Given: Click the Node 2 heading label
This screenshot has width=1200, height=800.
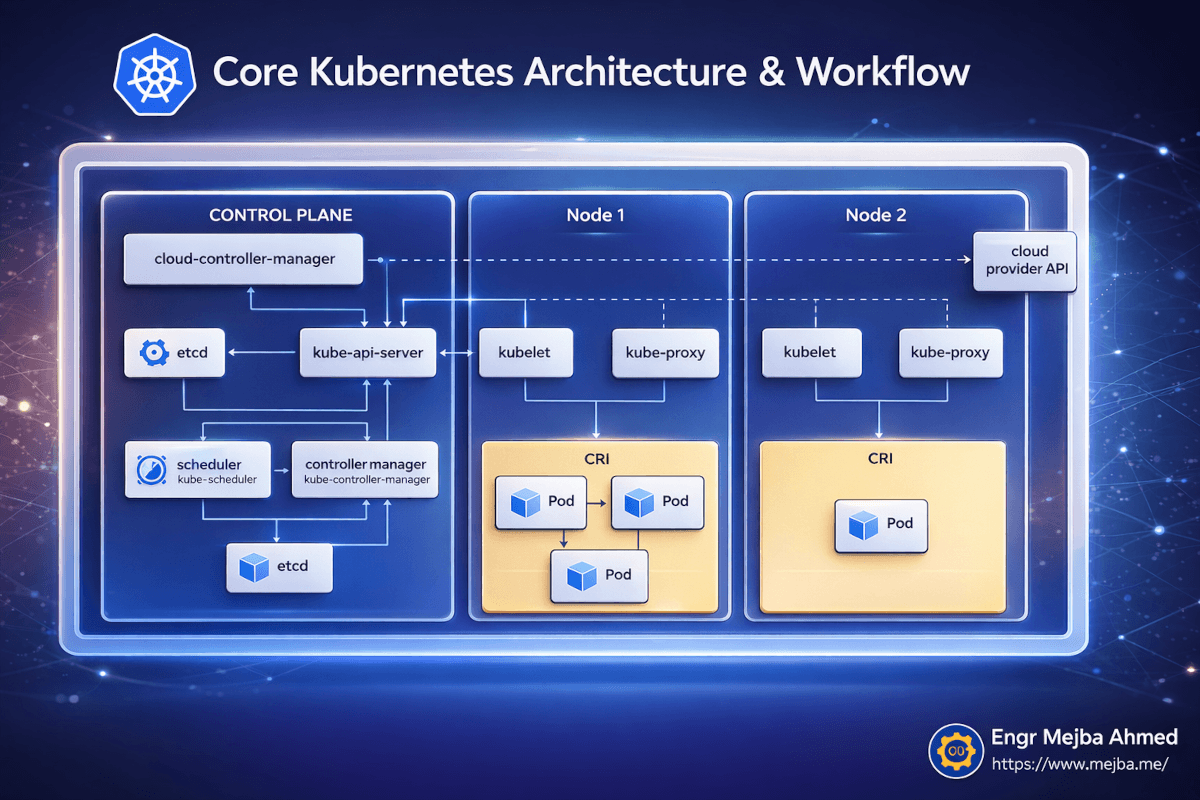Looking at the screenshot, I should [x=876, y=215].
